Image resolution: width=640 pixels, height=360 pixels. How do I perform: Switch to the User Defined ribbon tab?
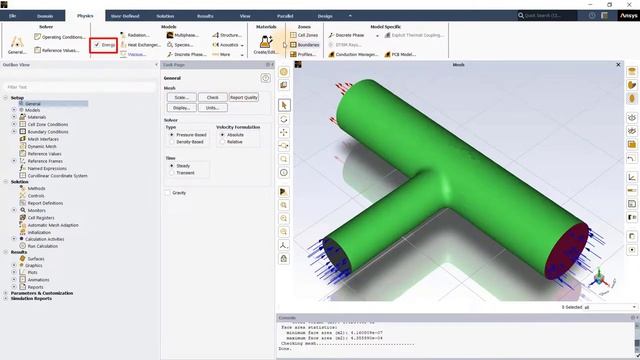pos(125,16)
